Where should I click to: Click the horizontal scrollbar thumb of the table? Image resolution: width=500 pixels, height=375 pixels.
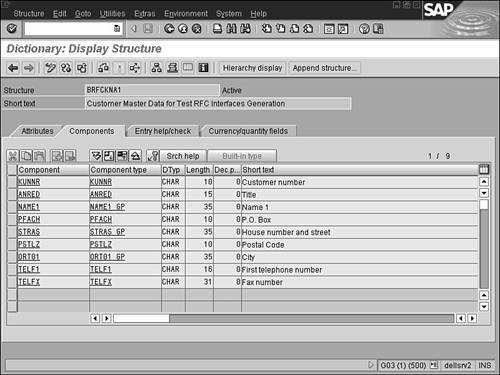142,318
